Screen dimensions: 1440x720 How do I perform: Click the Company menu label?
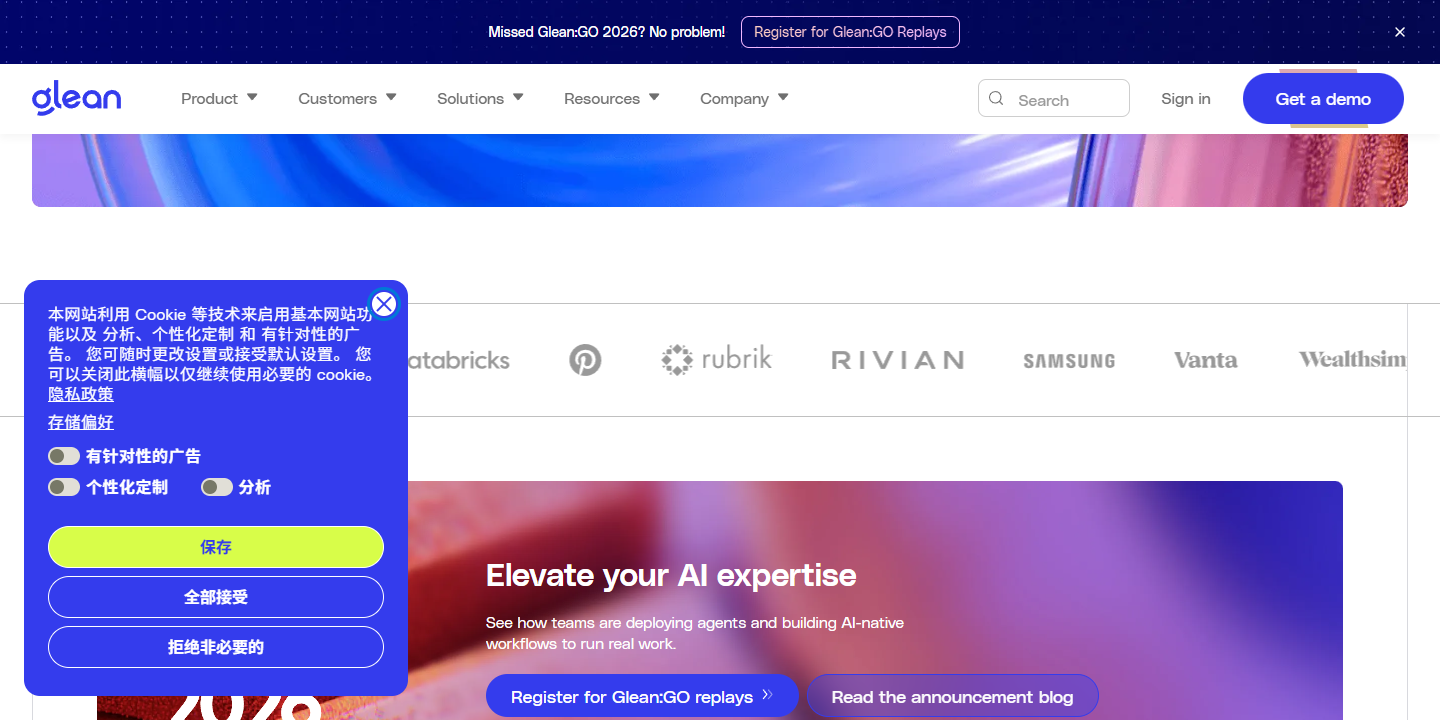(x=734, y=99)
